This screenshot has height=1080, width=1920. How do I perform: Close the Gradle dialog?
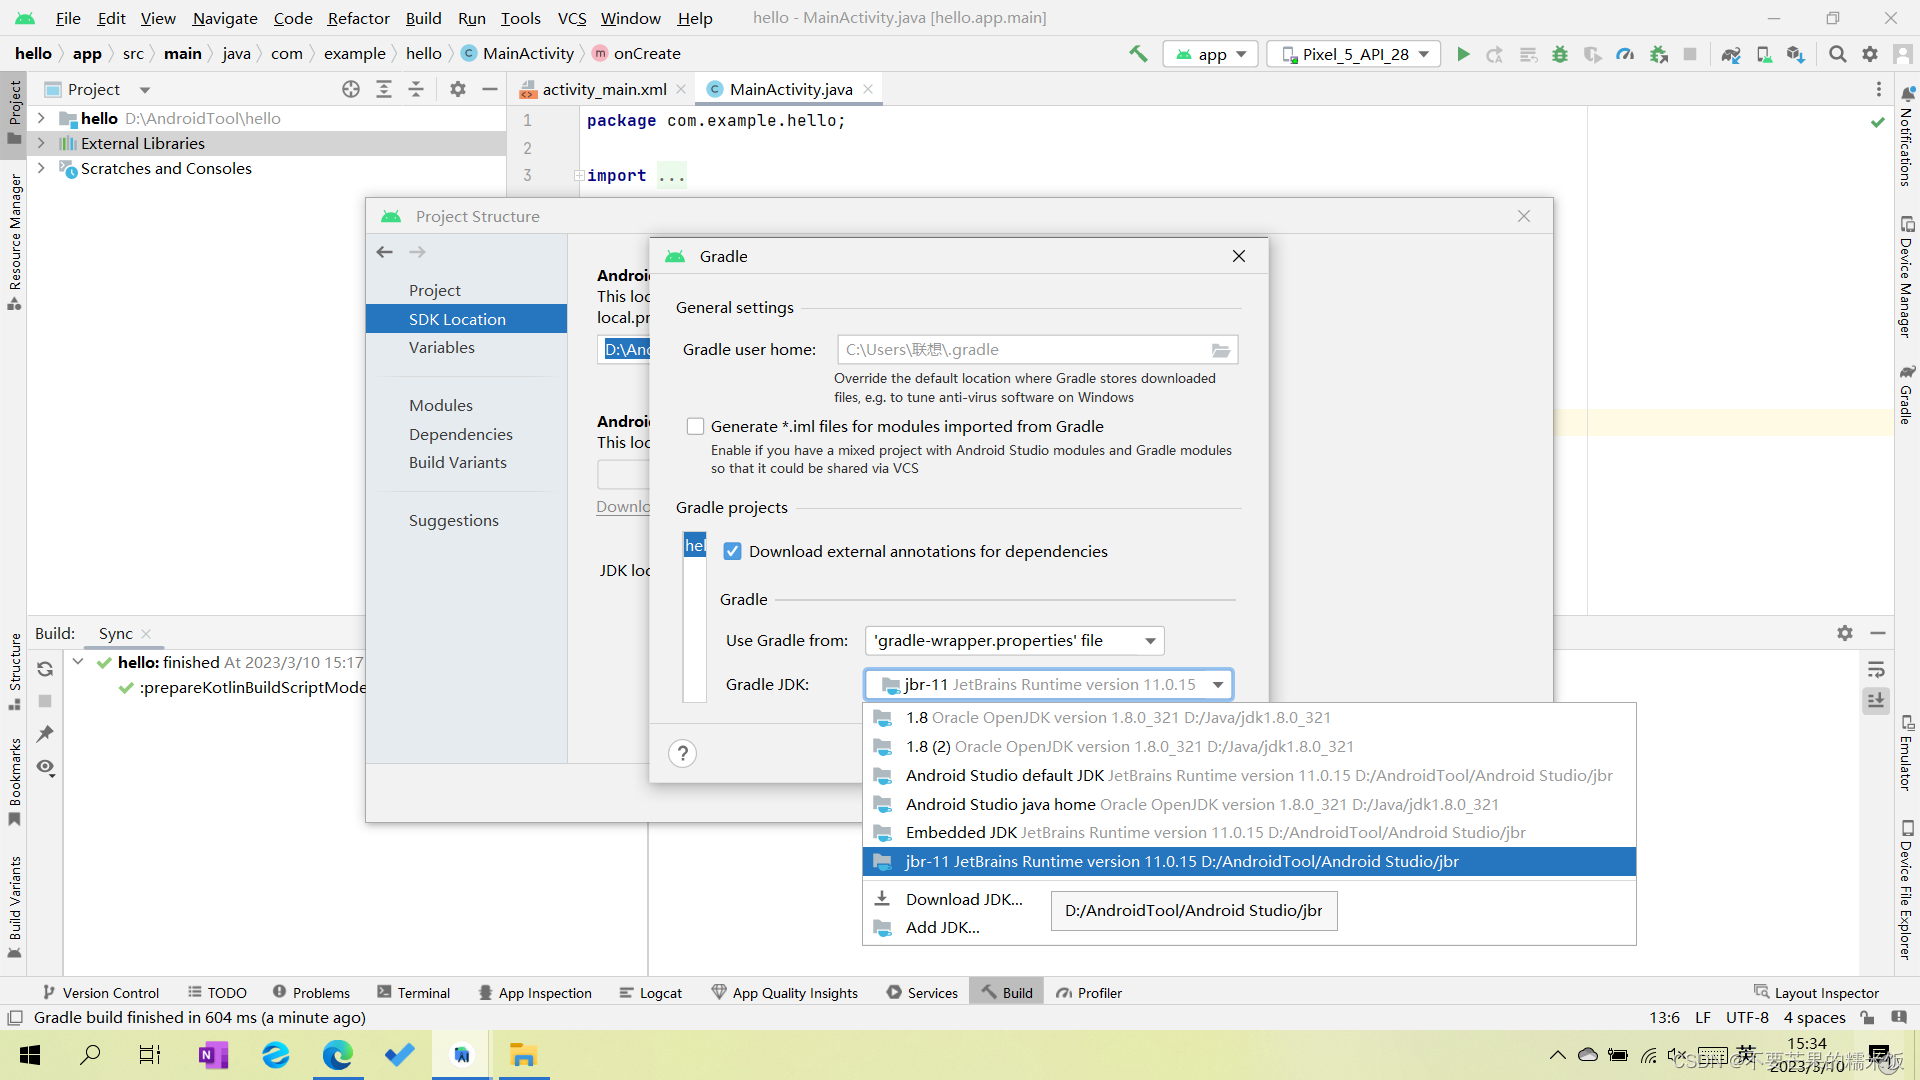(x=1239, y=257)
